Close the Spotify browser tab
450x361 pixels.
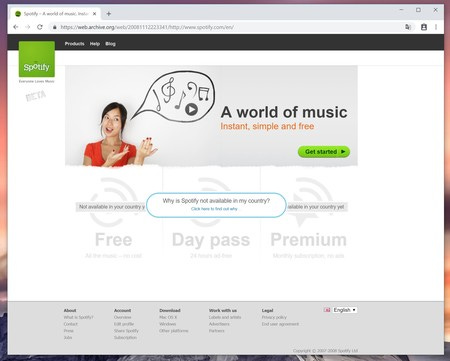95,14
